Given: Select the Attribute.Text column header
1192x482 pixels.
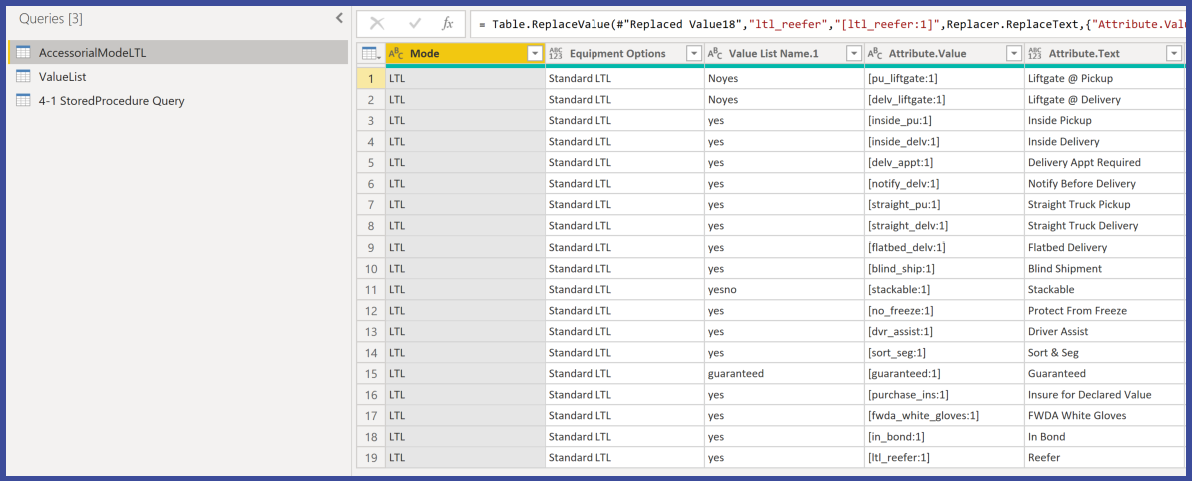Looking at the screenshot, I should [1104, 53].
